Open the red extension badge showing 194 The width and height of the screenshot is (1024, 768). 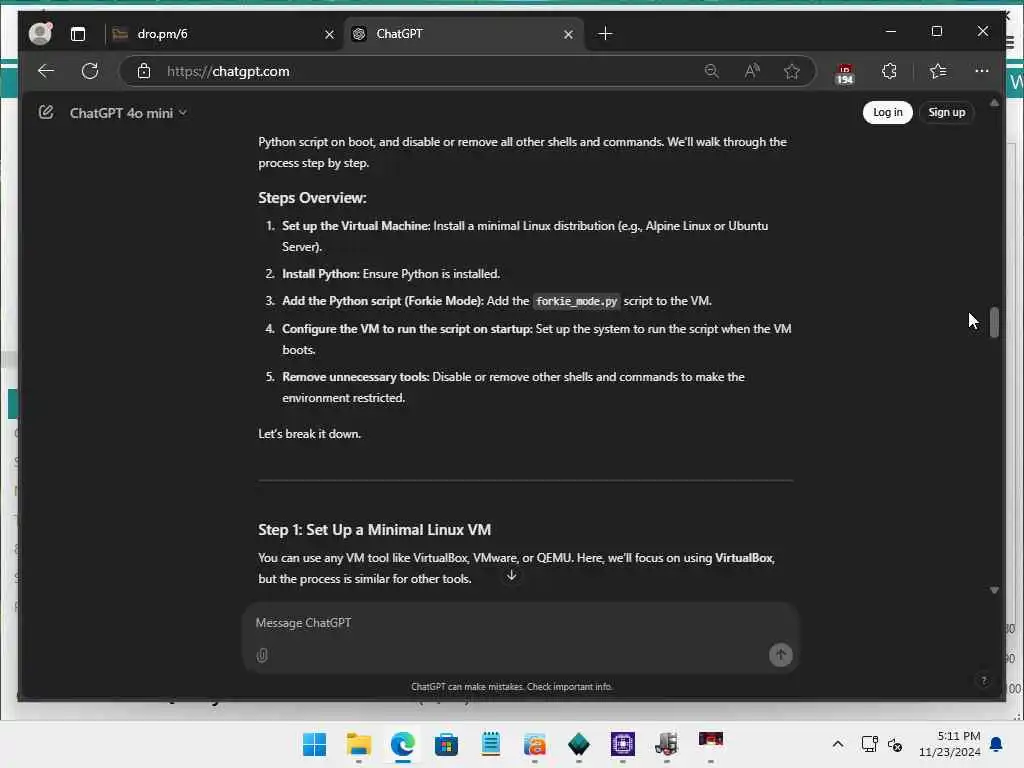844,74
